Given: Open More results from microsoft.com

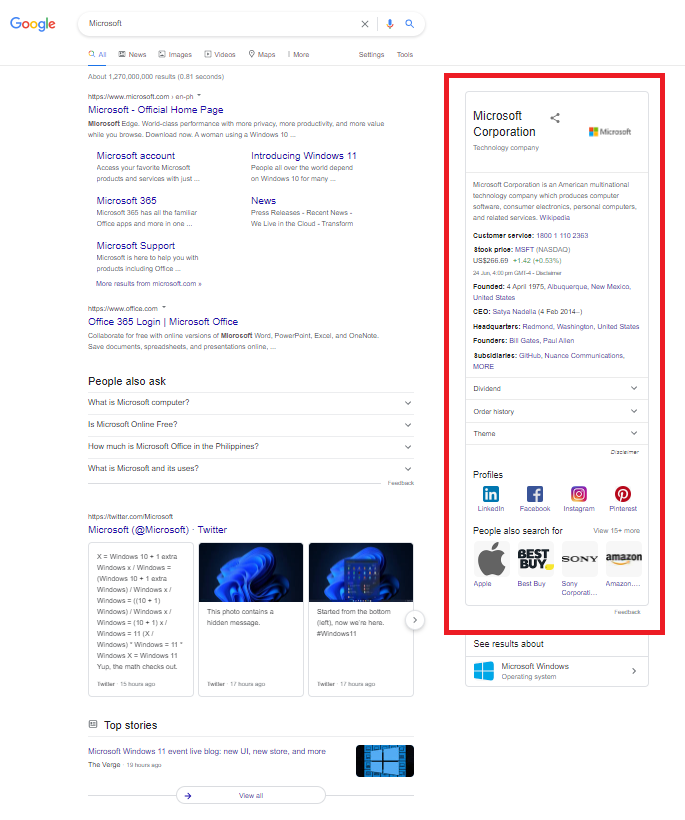Looking at the screenshot, I should tap(149, 283).
